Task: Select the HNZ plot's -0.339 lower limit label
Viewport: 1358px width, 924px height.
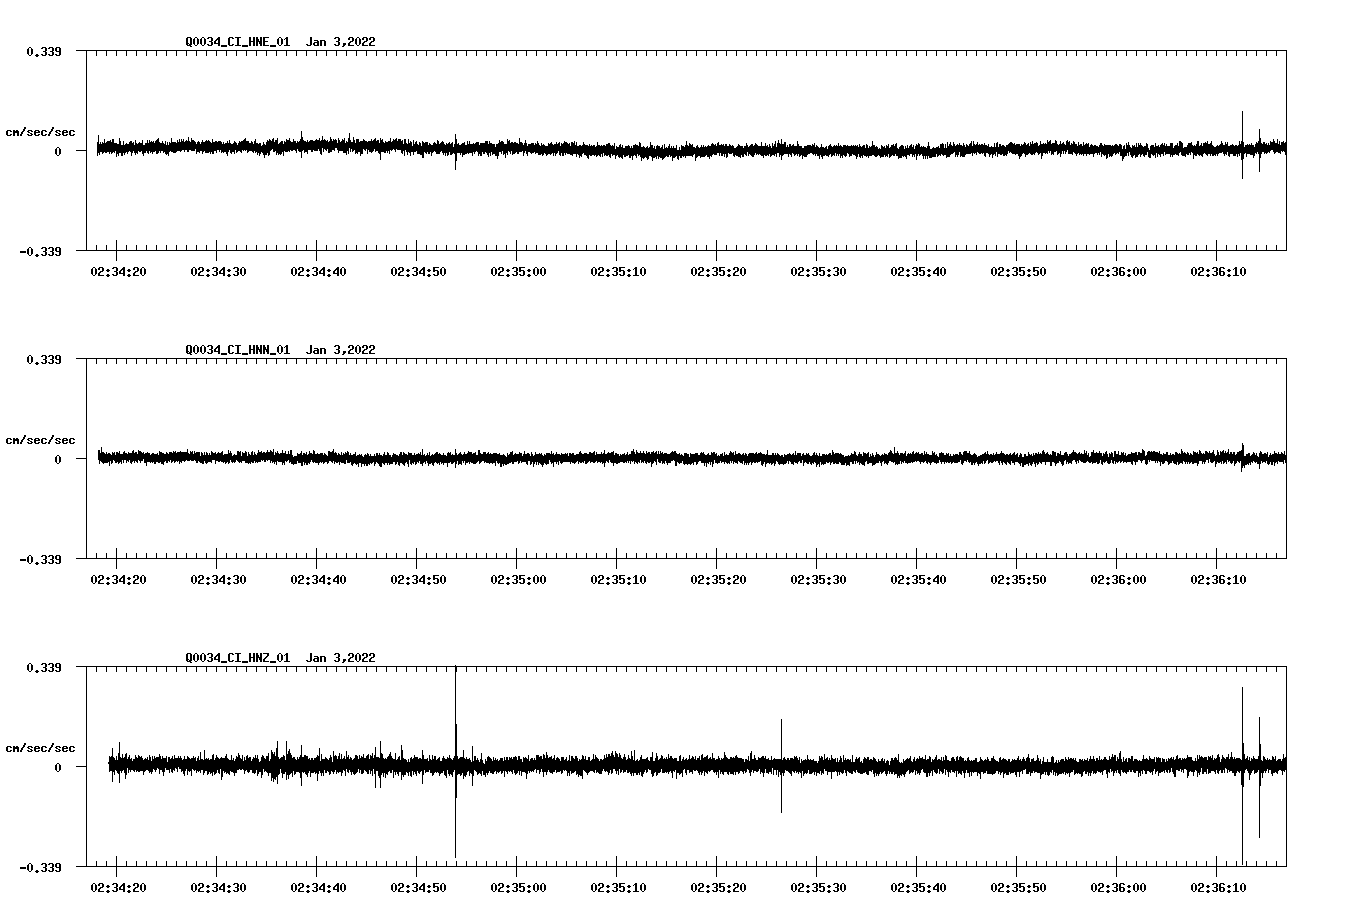Action: click(40, 867)
